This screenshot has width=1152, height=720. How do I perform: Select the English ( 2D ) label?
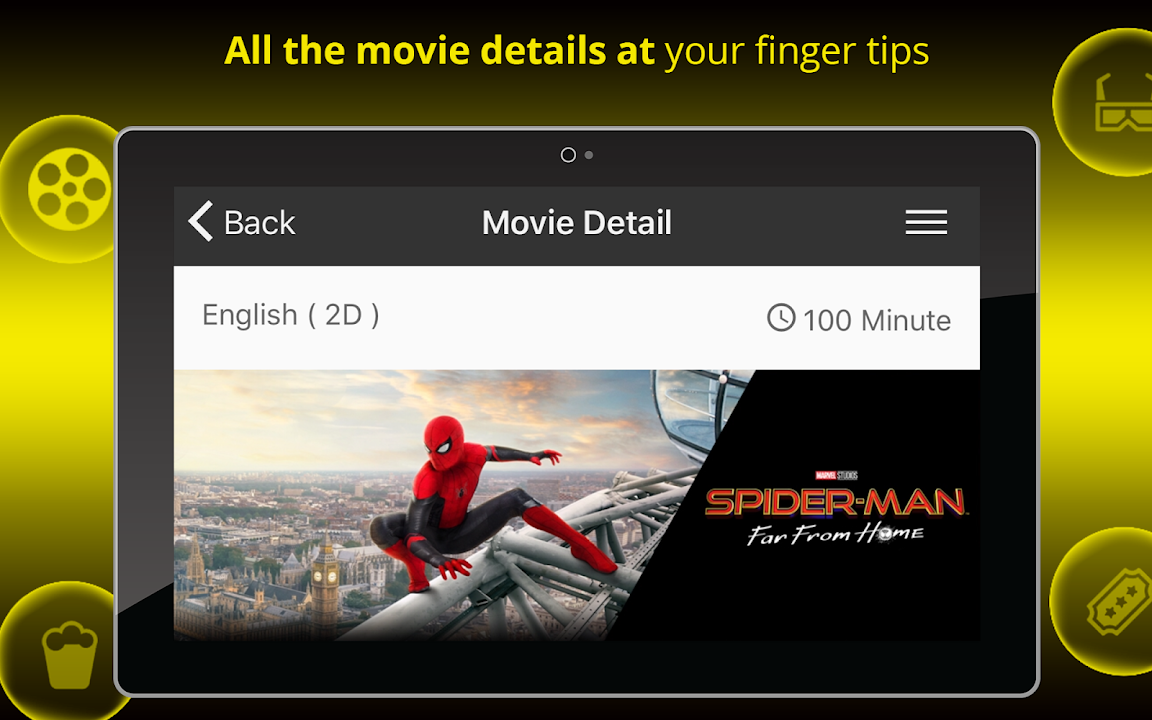291,315
